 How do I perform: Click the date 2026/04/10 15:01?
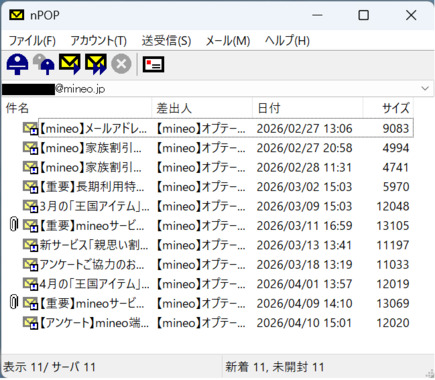tap(304, 323)
